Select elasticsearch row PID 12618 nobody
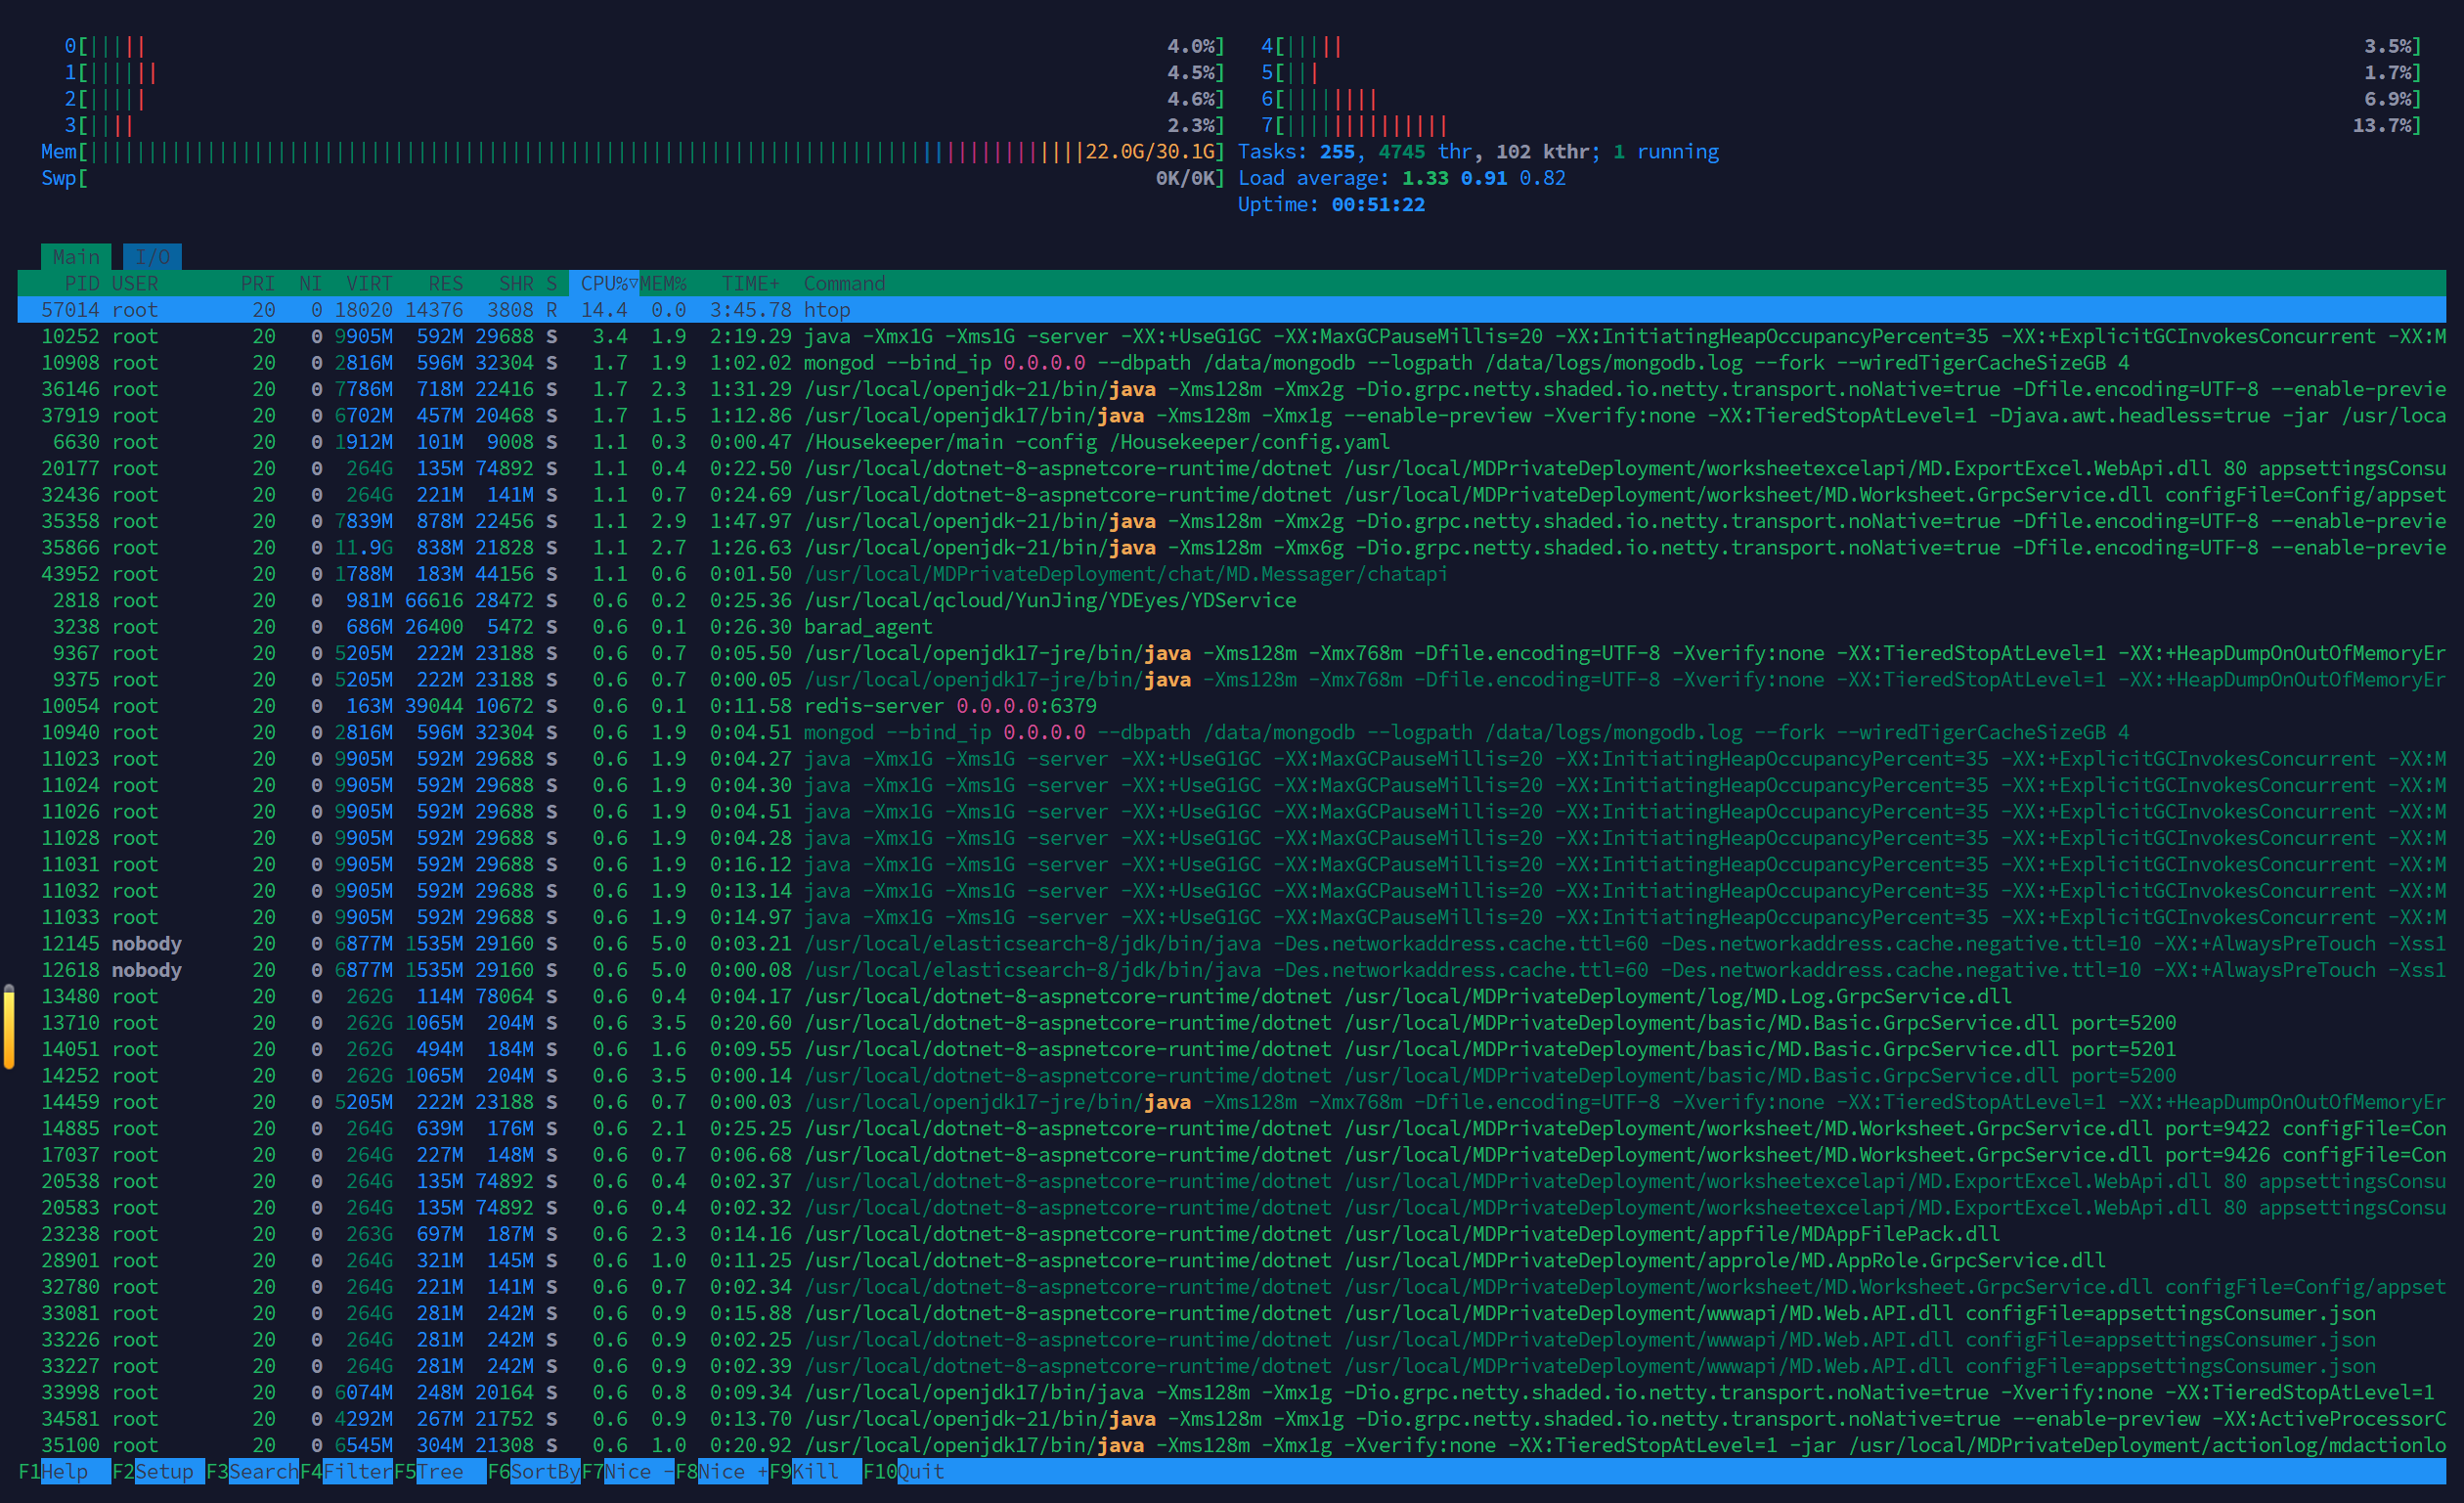This screenshot has height=1503, width=2464. [x=1232, y=970]
